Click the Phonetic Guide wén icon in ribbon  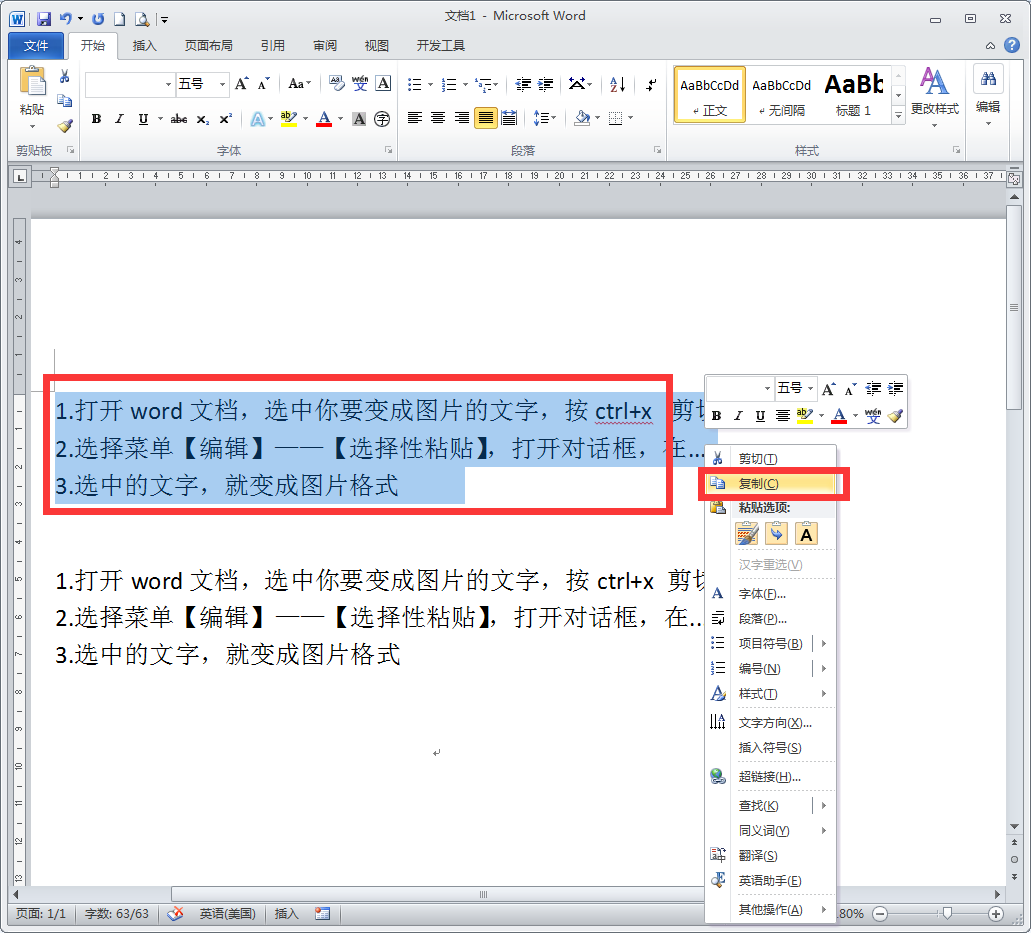pos(360,84)
